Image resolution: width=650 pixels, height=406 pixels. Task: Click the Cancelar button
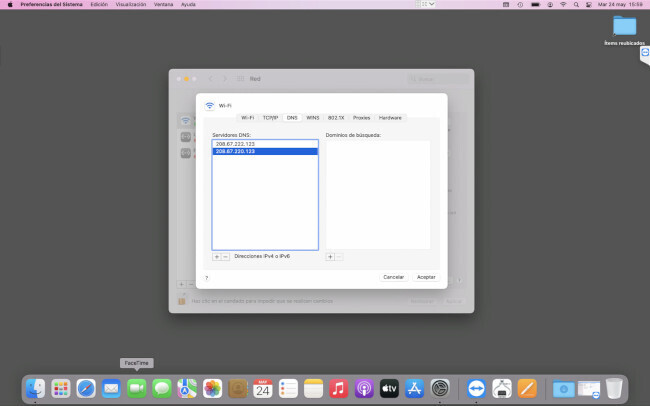pos(393,276)
